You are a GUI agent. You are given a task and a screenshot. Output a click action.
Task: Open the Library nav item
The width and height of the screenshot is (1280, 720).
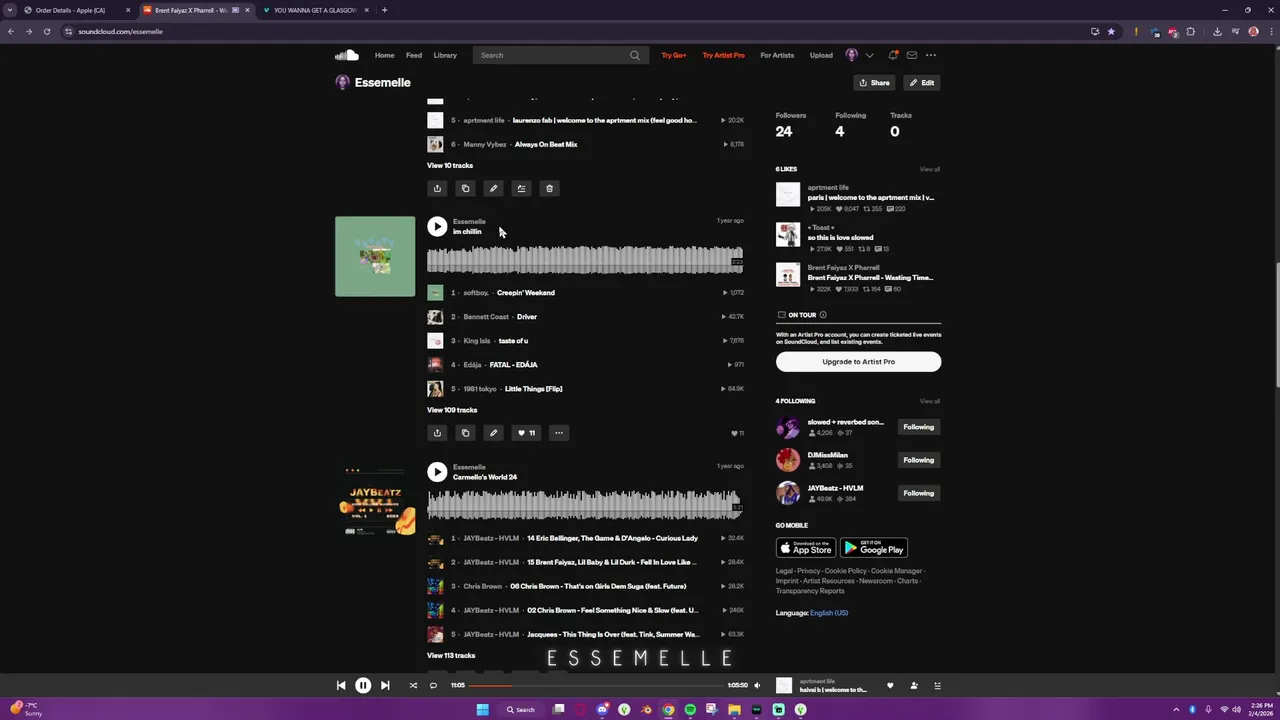(x=445, y=55)
